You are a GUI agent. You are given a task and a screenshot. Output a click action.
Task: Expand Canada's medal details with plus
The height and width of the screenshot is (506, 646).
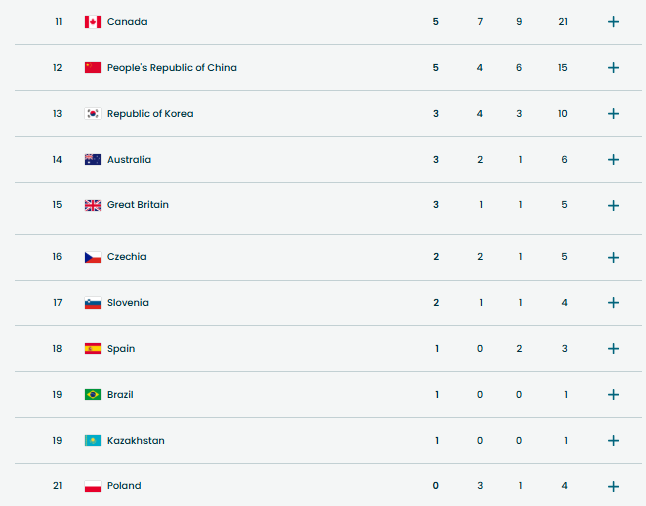[x=613, y=22]
